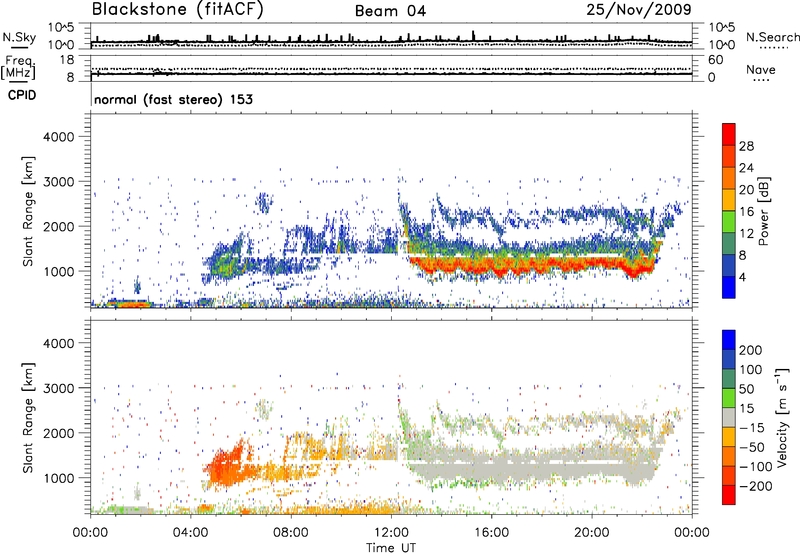Image resolution: width=800 pixels, height=554 pixels.
Task: Click the left '10^5' noise axis label
Action: [61, 27]
